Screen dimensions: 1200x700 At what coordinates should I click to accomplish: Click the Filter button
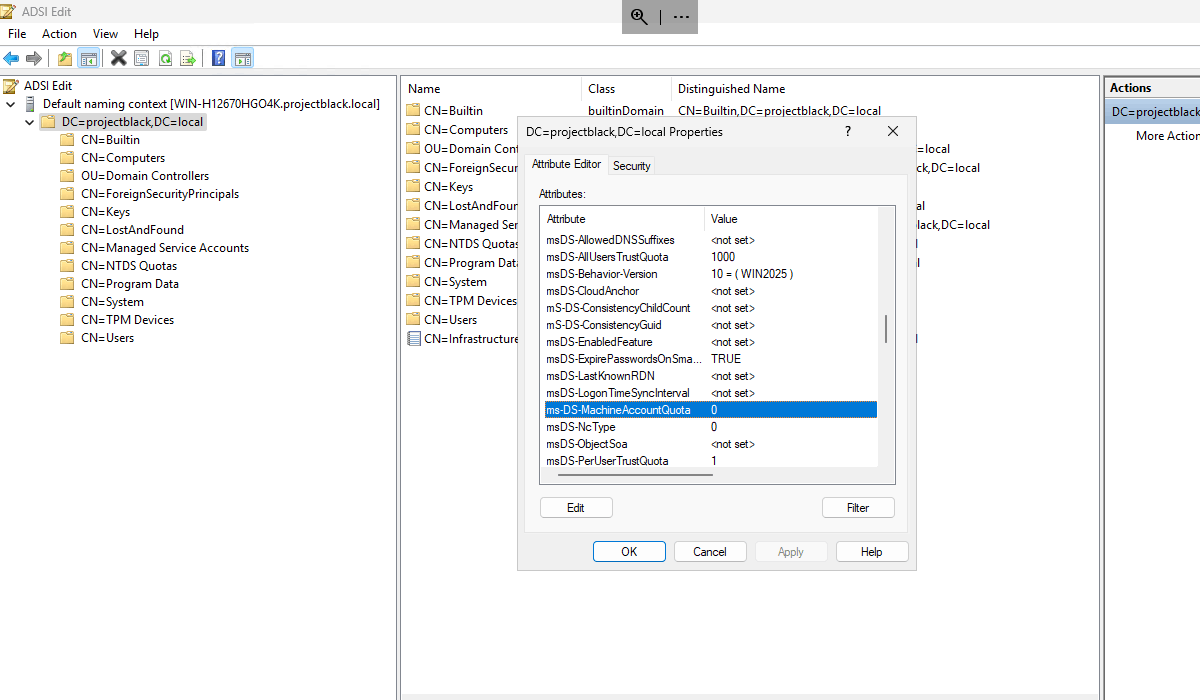click(858, 507)
